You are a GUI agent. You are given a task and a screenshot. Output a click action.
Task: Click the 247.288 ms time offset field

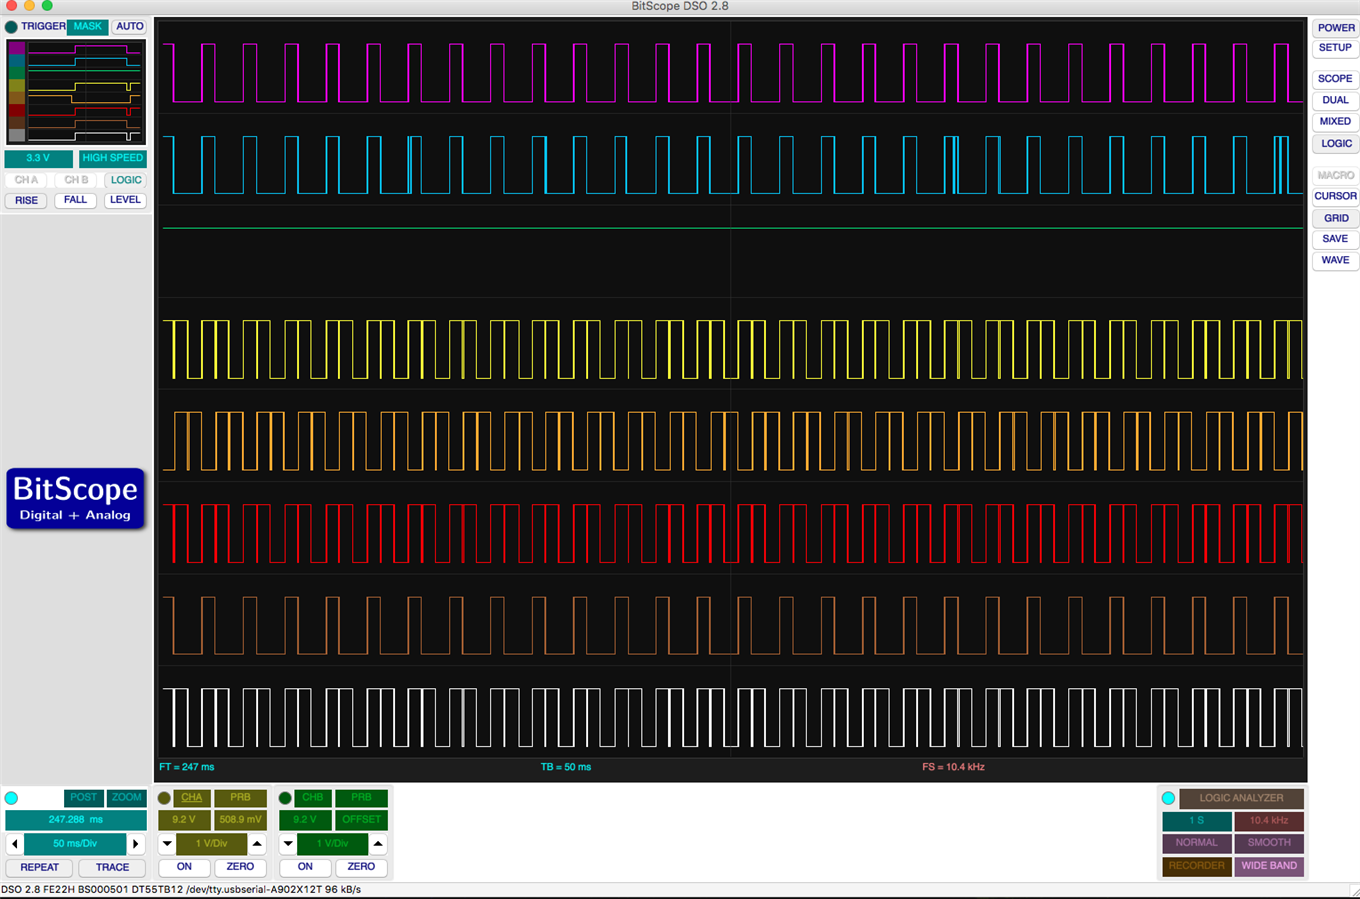(x=75, y=820)
